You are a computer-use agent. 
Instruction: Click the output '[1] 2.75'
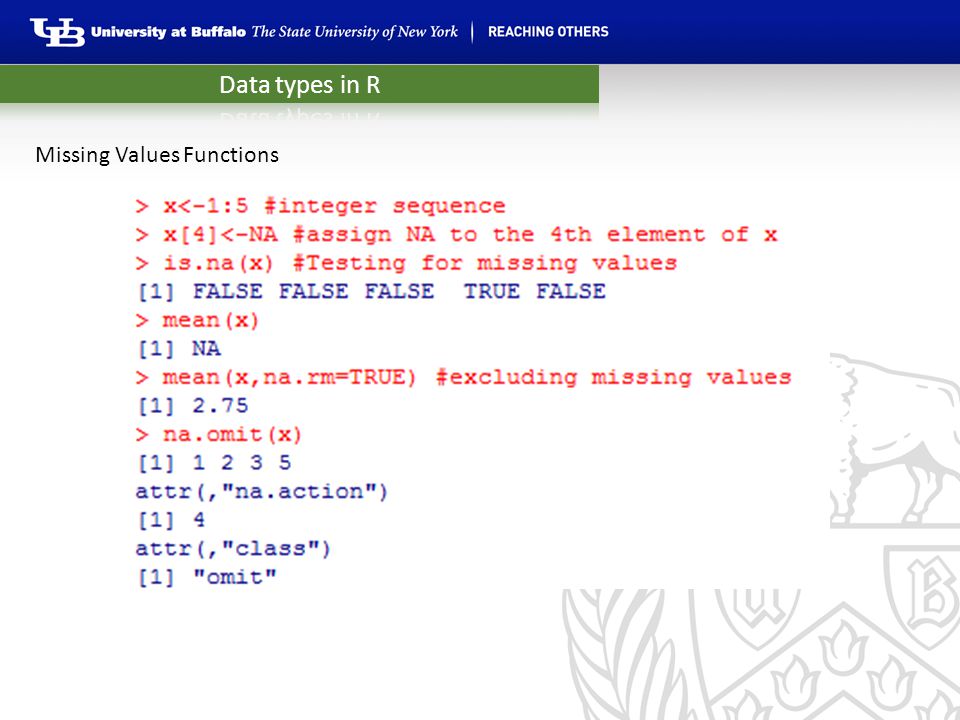pyautogui.click(x=193, y=406)
